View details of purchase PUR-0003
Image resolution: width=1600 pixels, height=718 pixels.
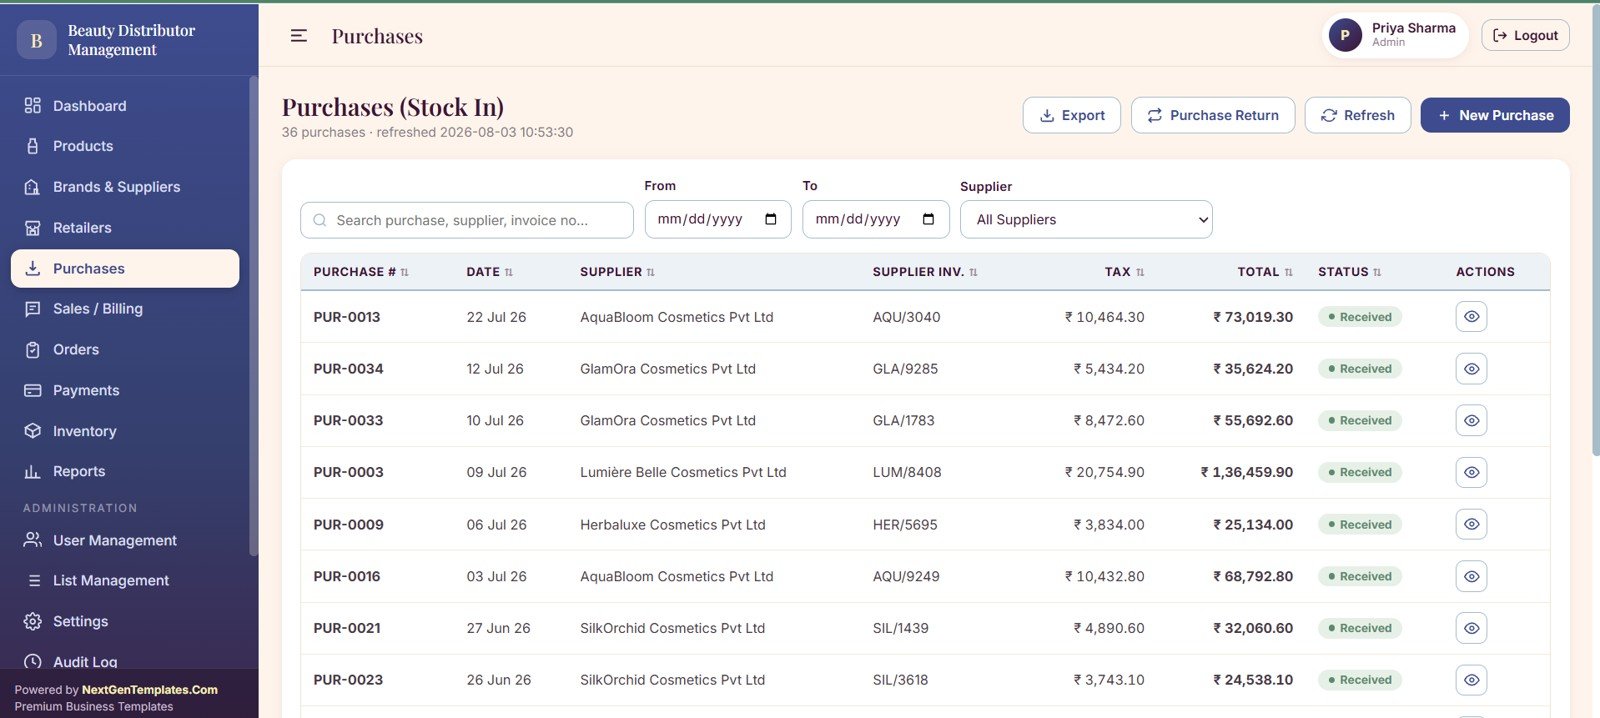click(x=1471, y=472)
